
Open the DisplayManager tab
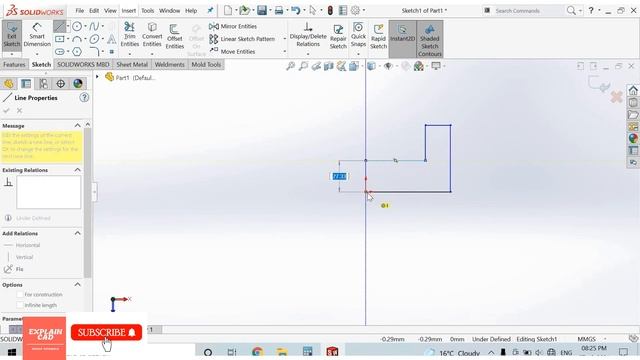coord(78,84)
